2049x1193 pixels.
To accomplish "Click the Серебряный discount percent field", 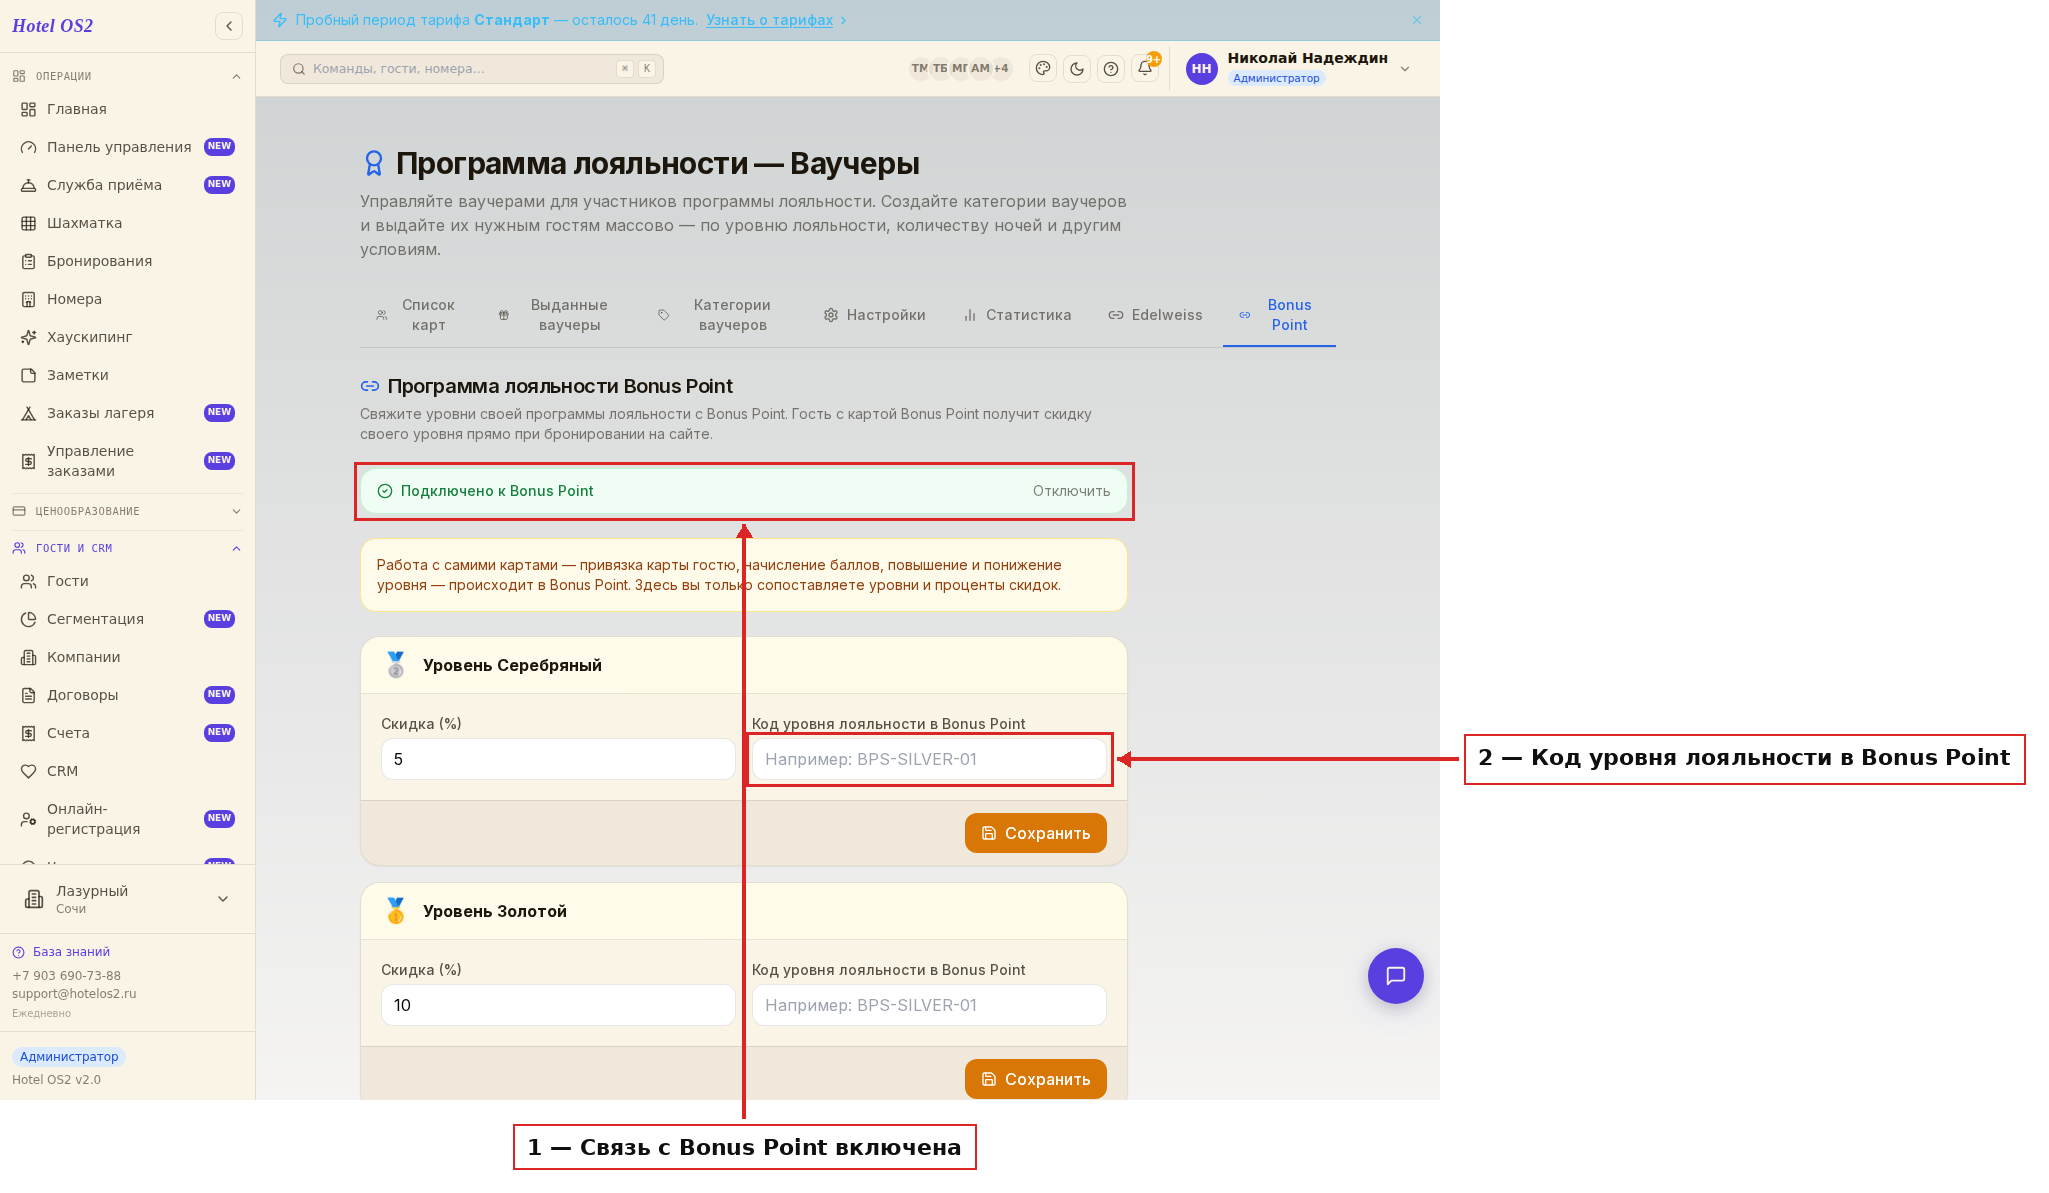I will [x=557, y=759].
